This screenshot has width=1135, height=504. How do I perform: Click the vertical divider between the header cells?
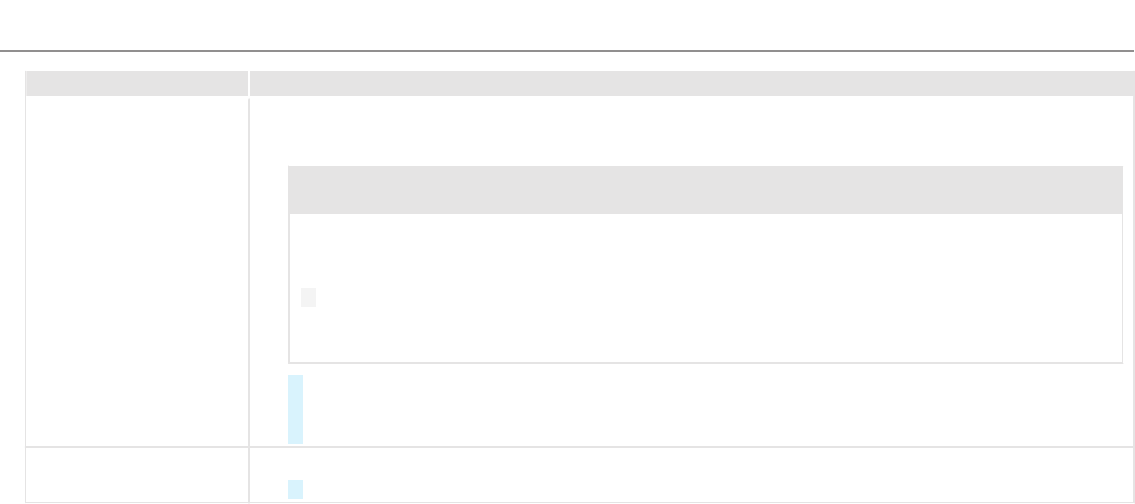tap(249, 83)
